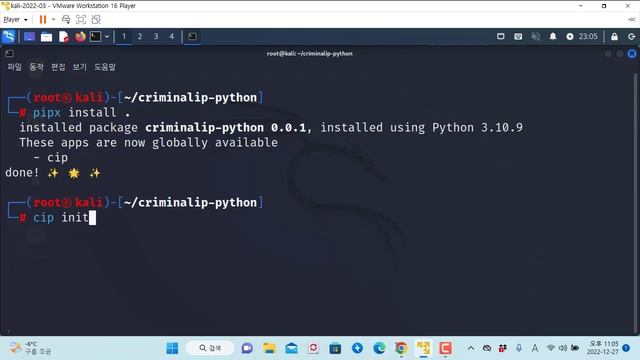Open Windows Start menu
Viewport: 640px width, 360px height.
point(172,348)
